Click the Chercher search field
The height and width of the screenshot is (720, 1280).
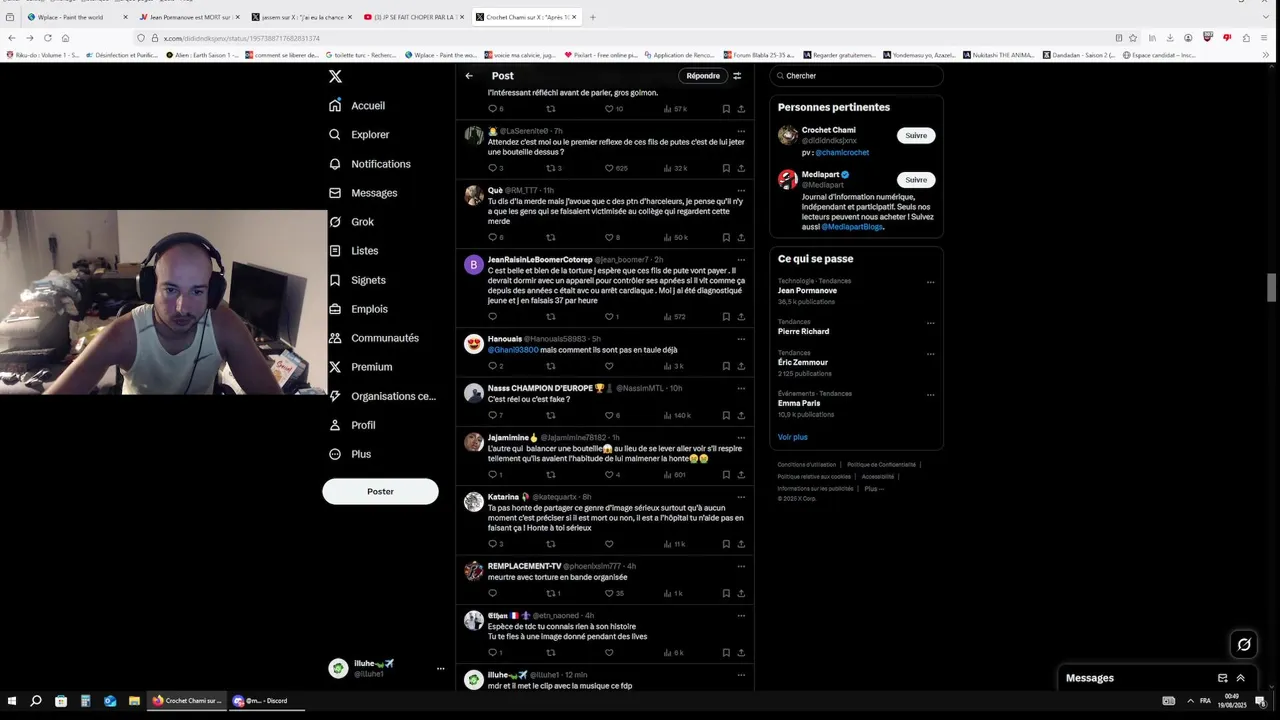tap(856, 76)
